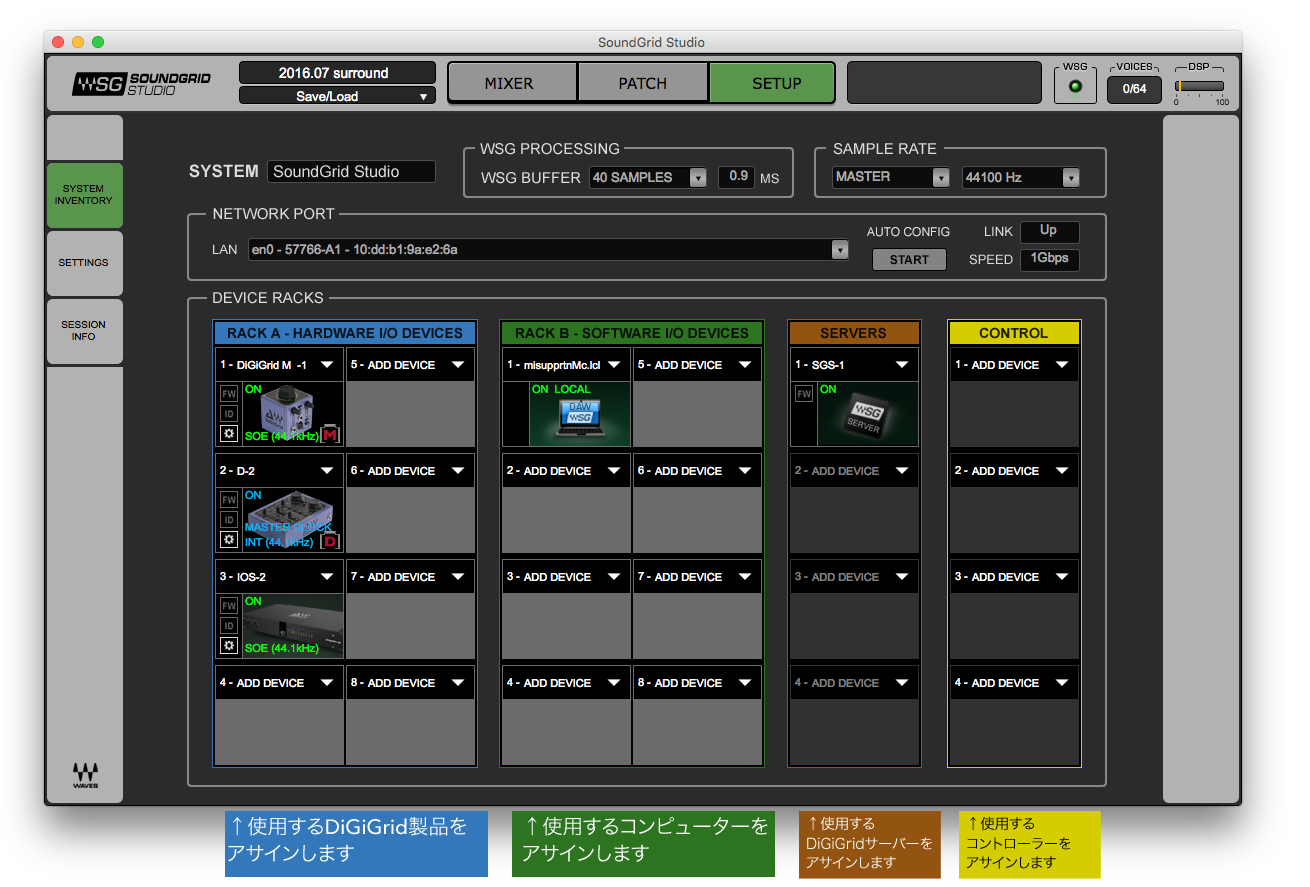Open Rack A slot 1 DiGiGrid M menu

pos(279,365)
